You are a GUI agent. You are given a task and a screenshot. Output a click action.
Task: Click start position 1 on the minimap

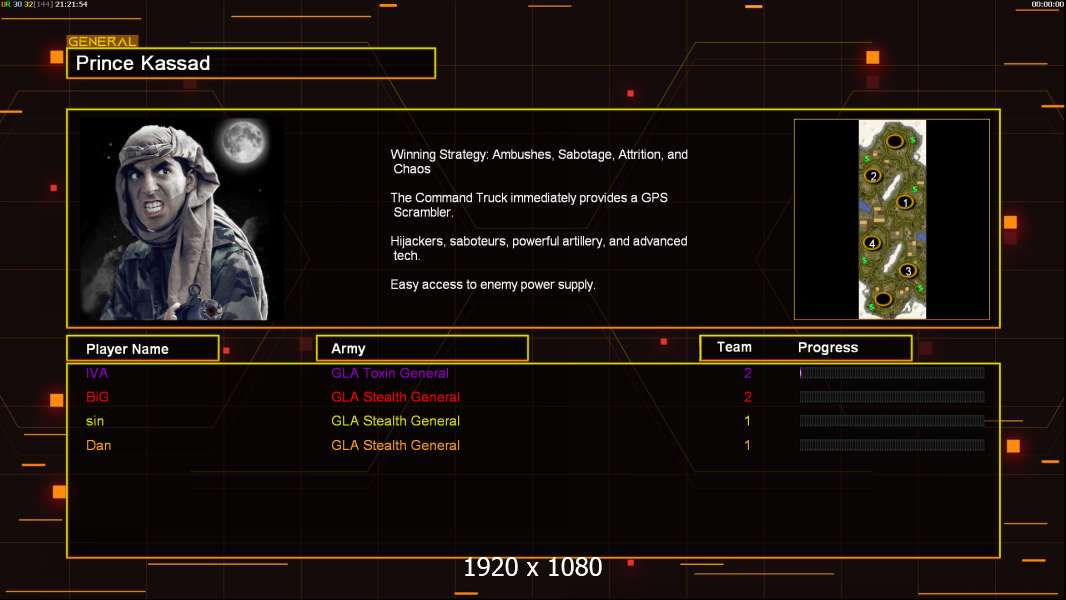pyautogui.click(x=905, y=202)
